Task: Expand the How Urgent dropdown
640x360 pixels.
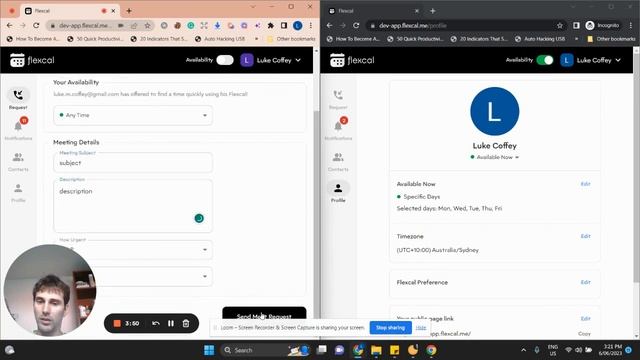Action: pos(133,249)
